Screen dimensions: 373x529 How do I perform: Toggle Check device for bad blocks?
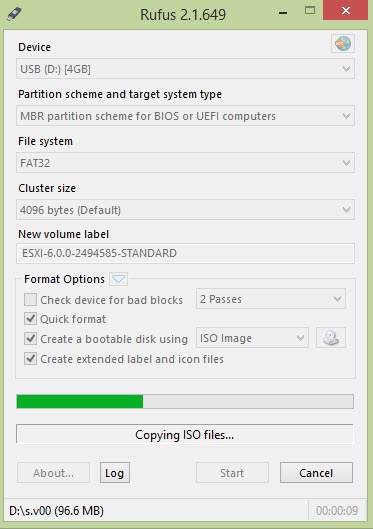[30, 300]
